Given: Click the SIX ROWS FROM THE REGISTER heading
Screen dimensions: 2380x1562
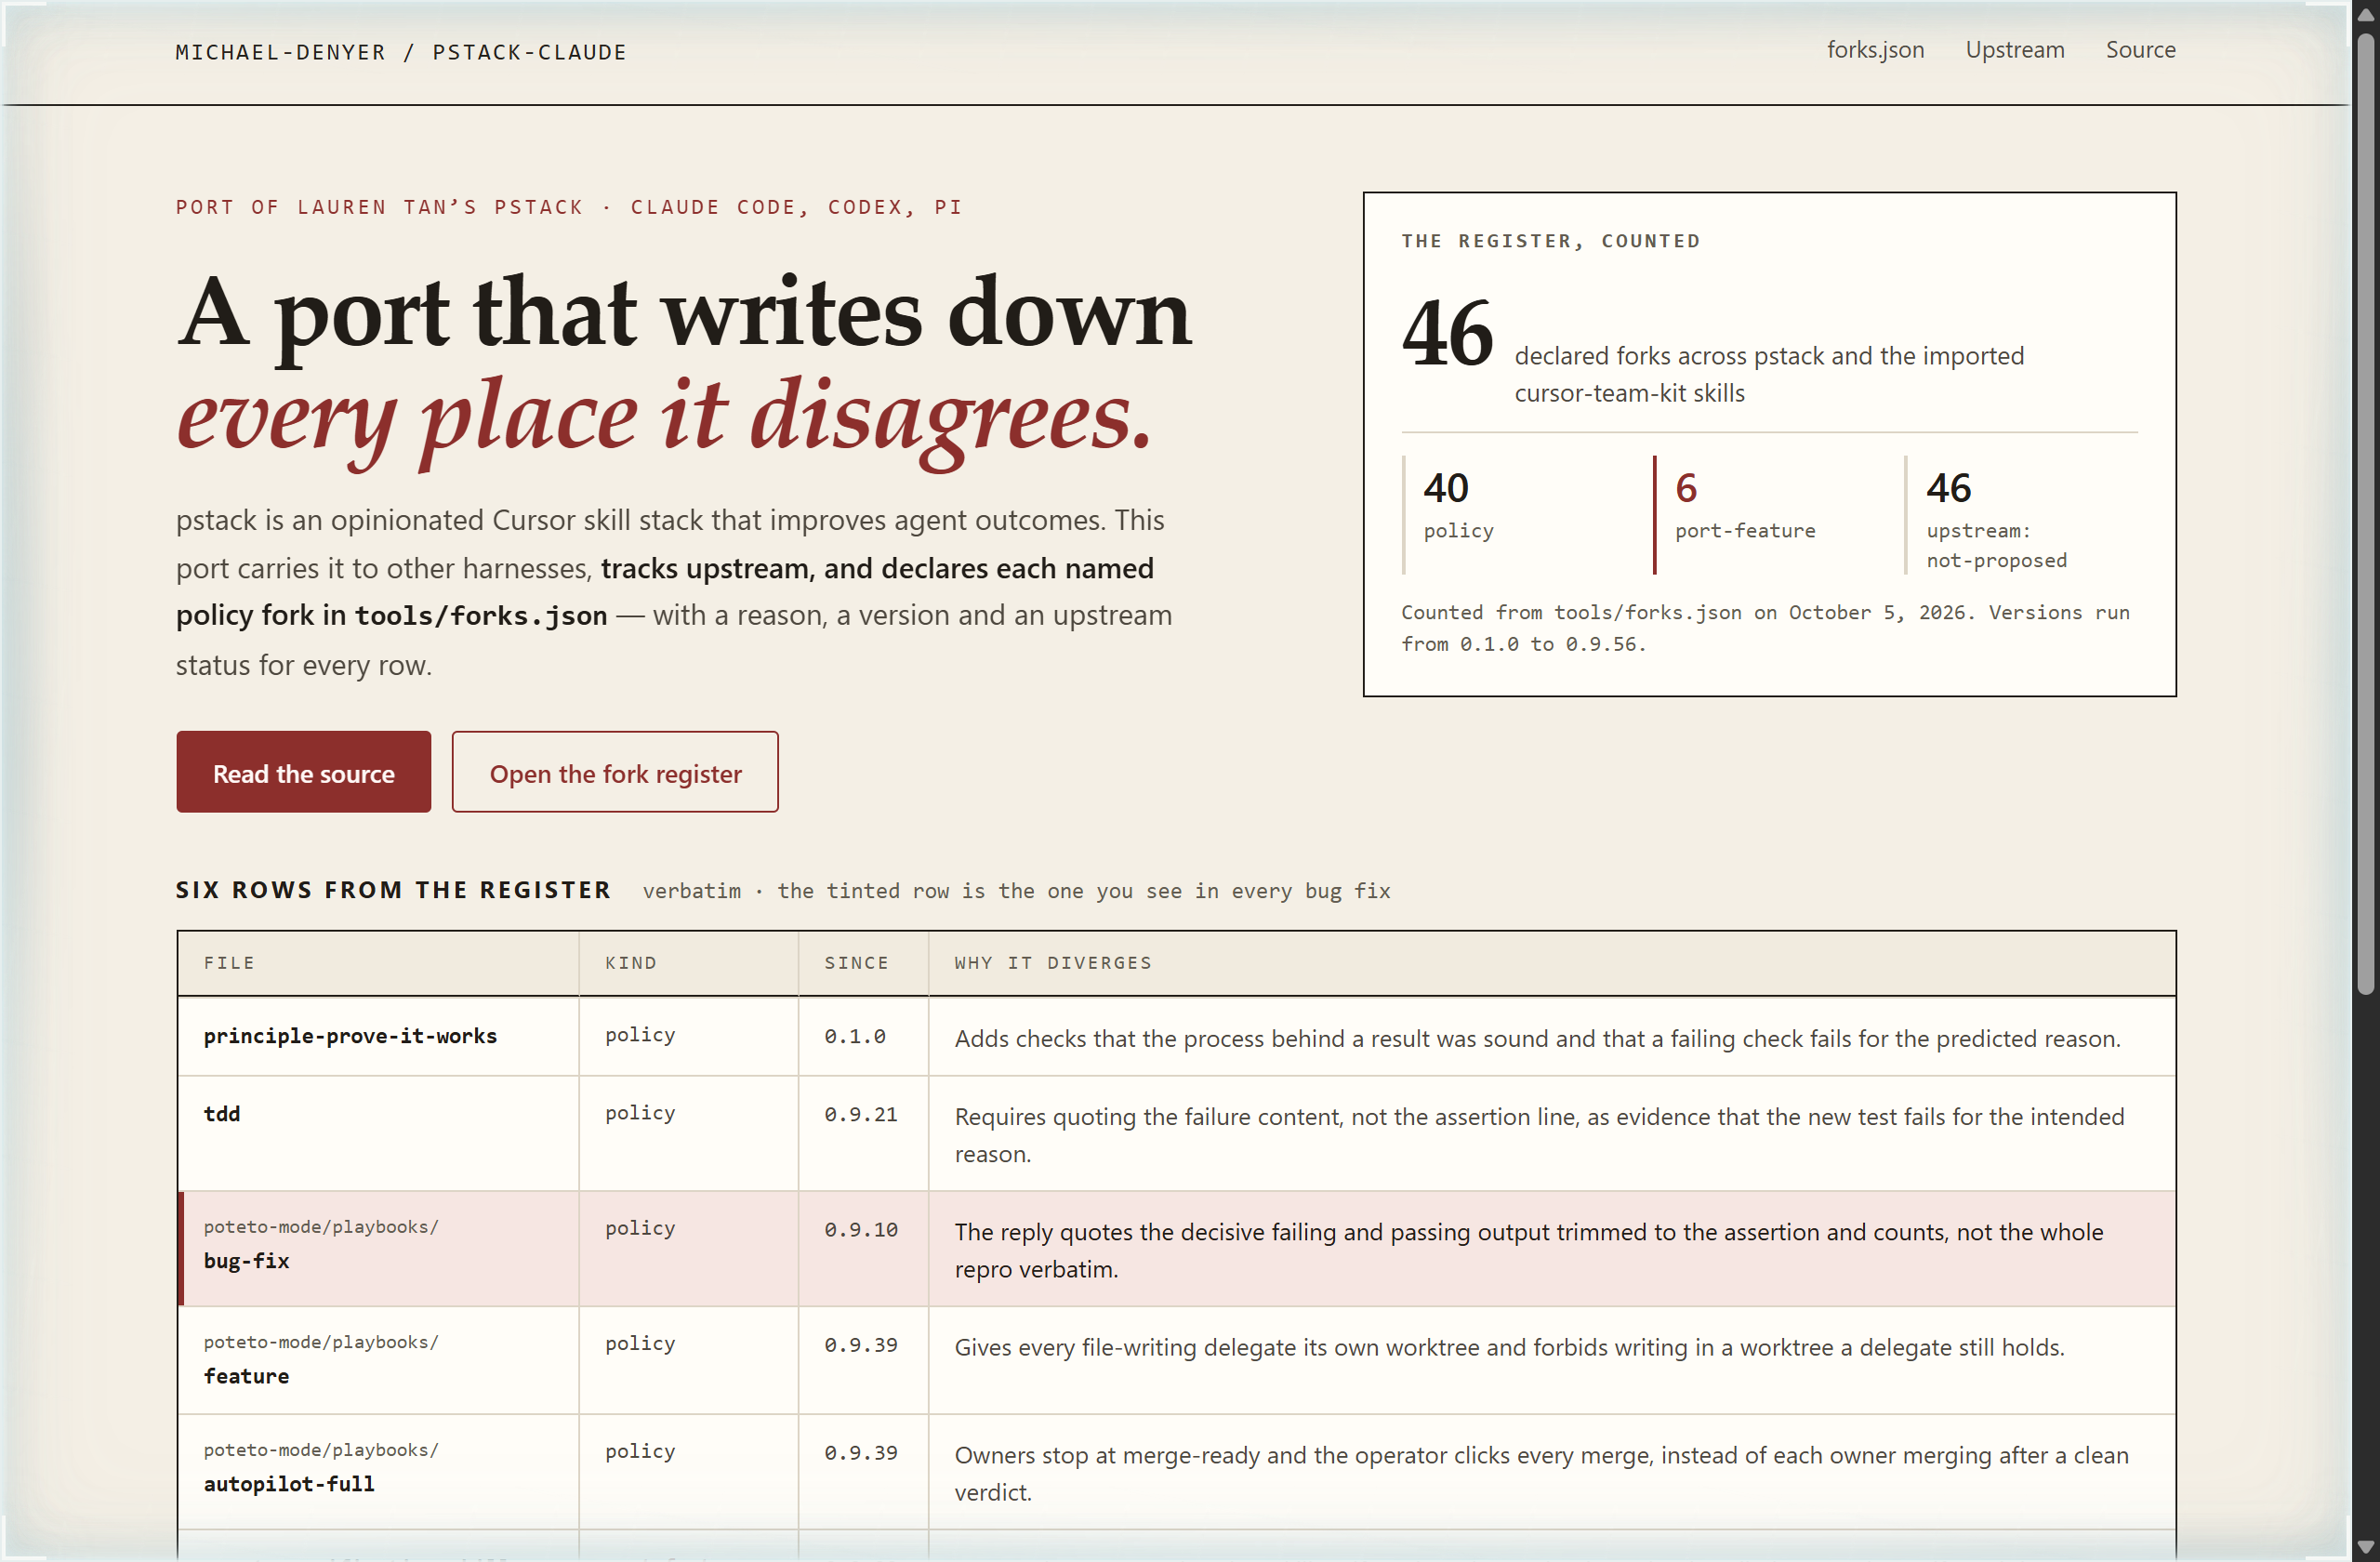Looking at the screenshot, I should [393, 890].
